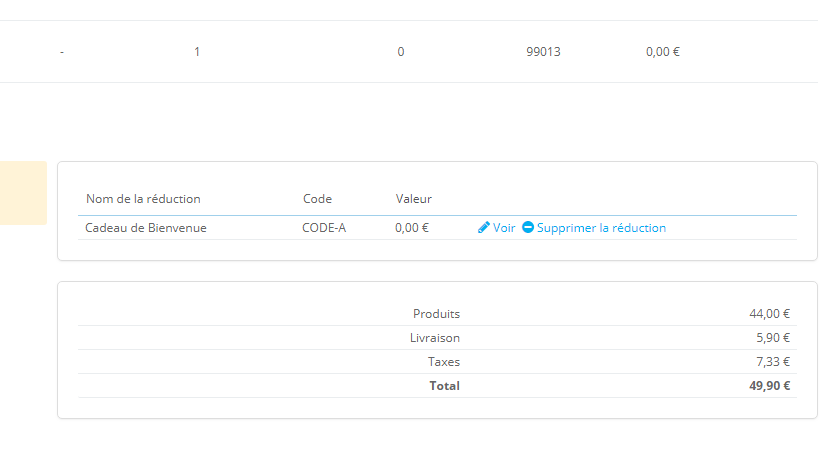
Task: Click the minus-circle icon to remove the discount
Action: 528,228
